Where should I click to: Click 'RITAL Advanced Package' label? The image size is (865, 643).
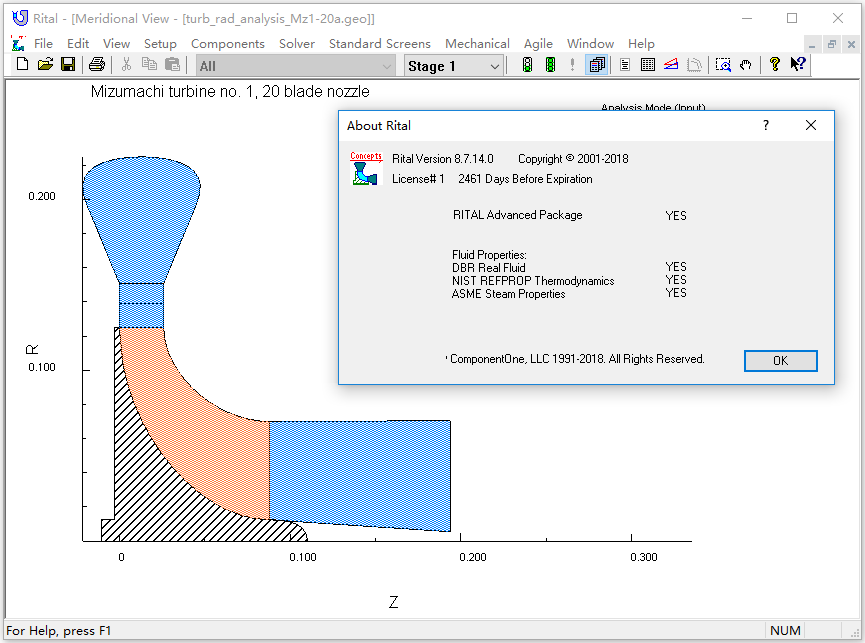pyautogui.click(x=517, y=215)
